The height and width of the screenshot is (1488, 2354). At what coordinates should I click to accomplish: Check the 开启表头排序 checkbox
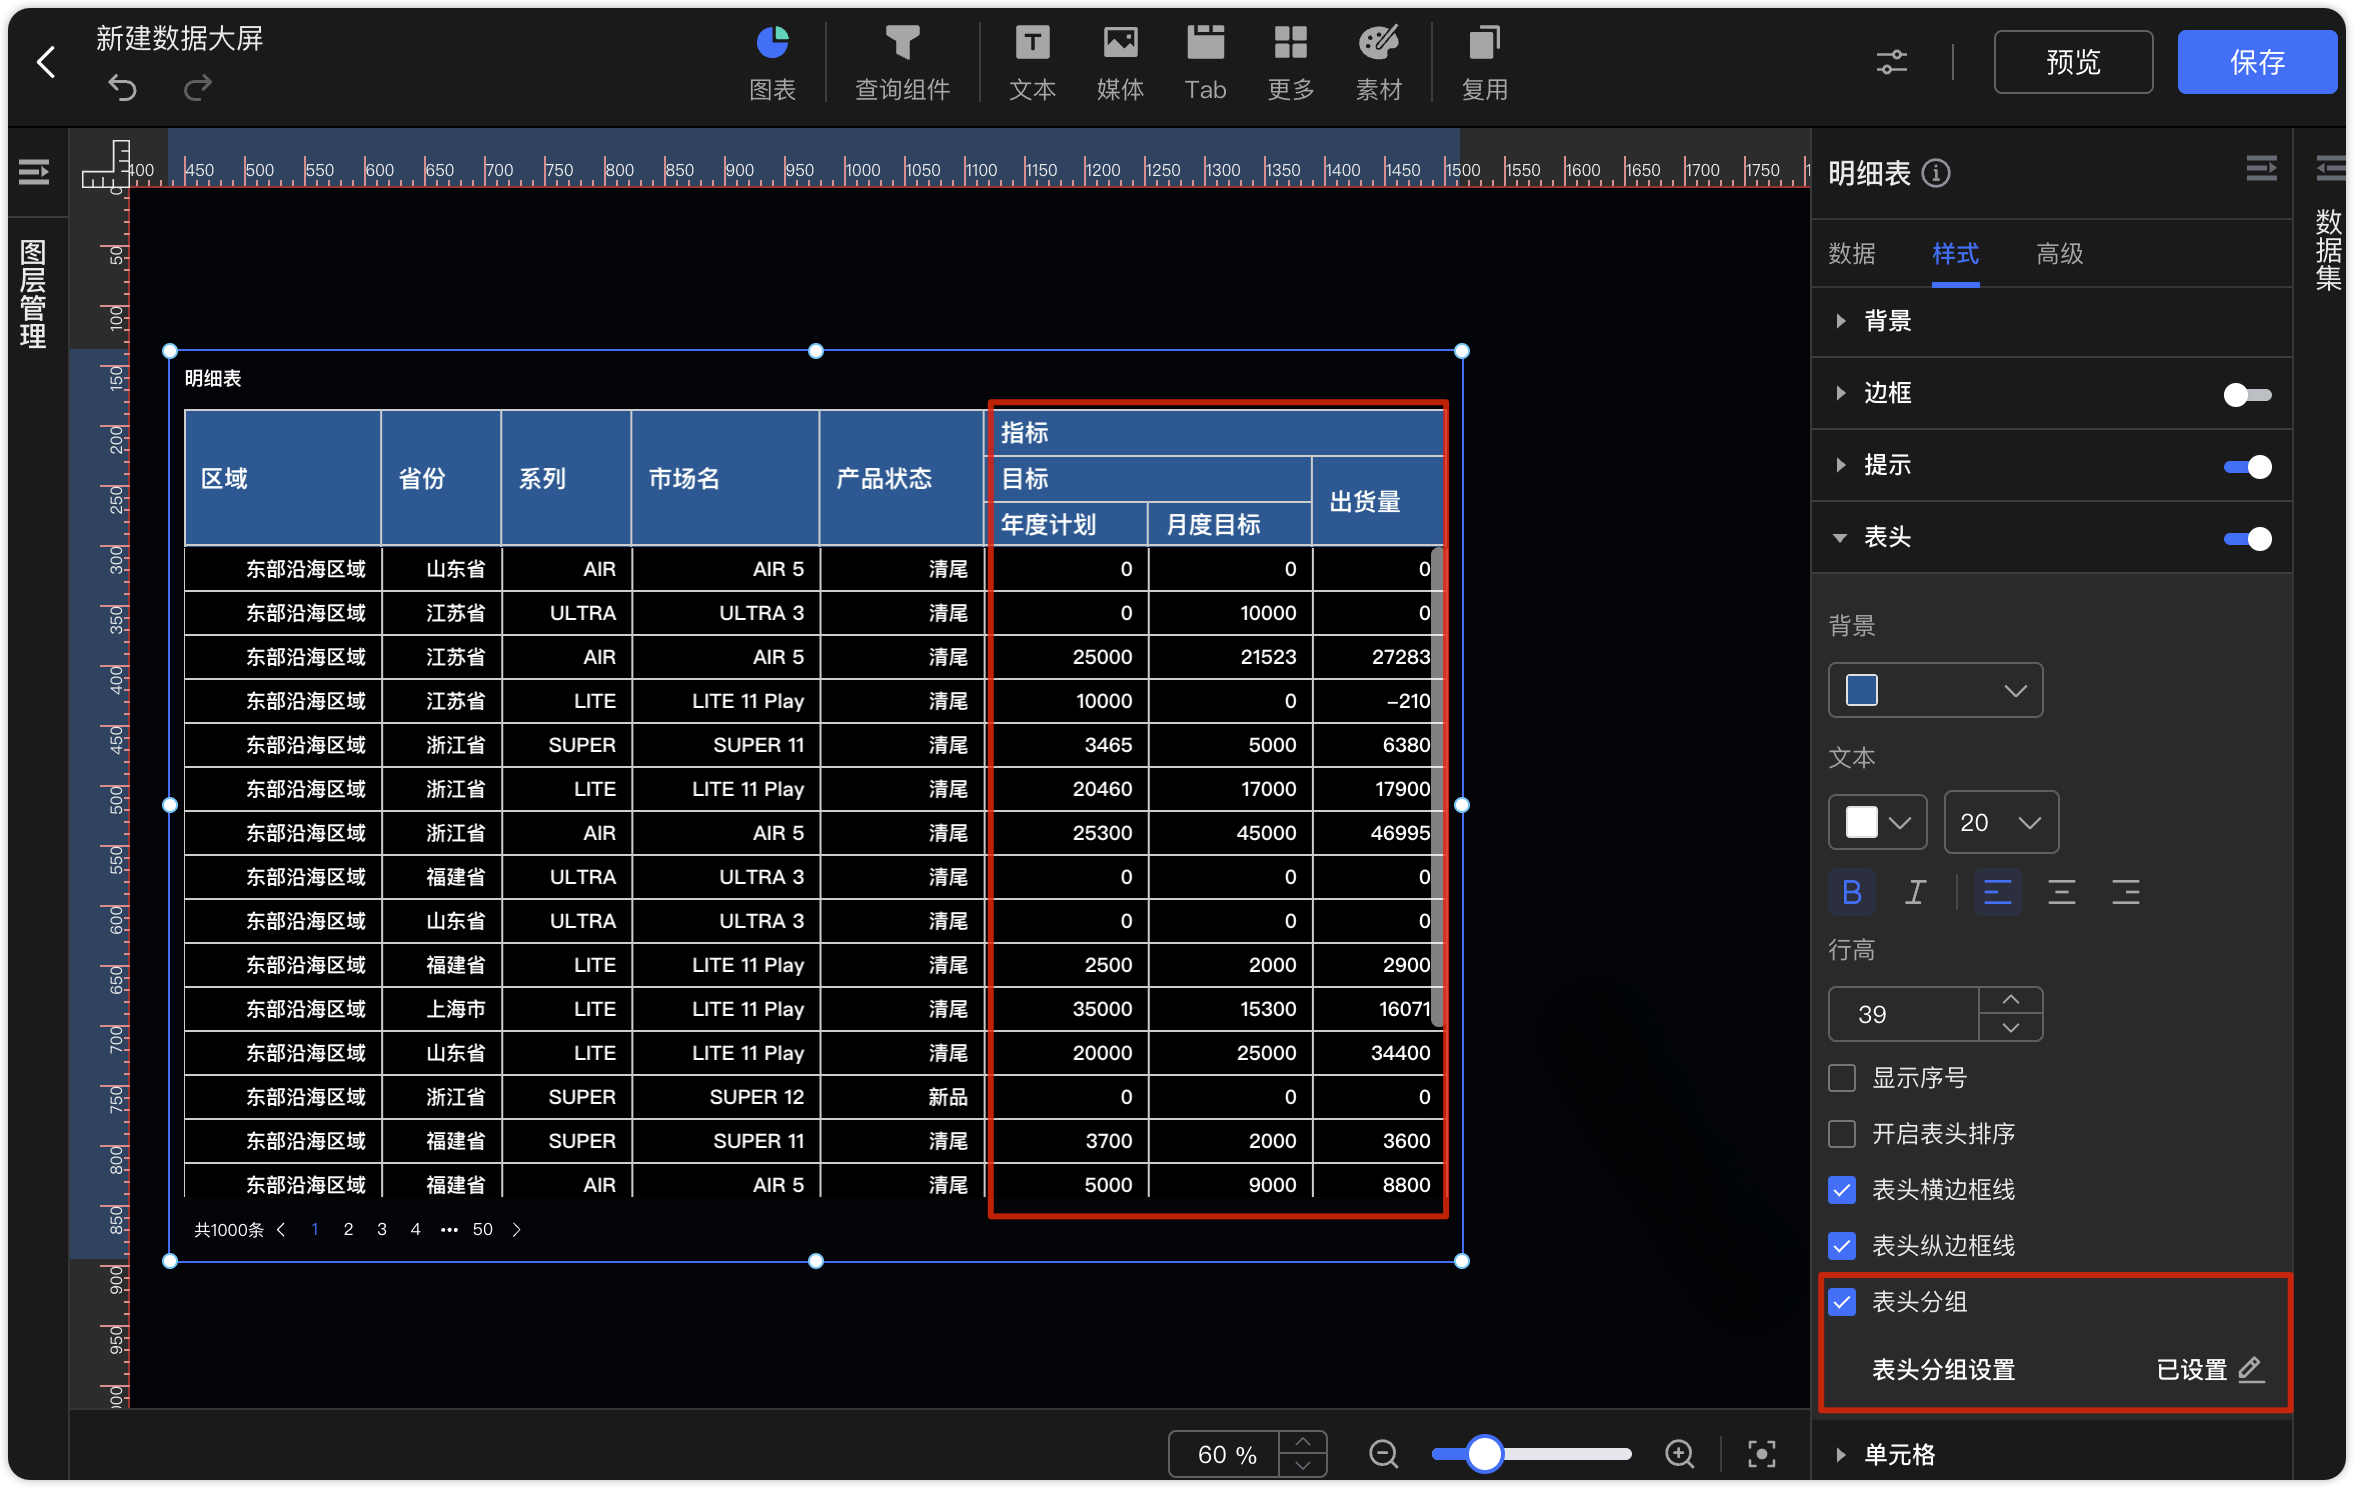click(x=1841, y=1134)
